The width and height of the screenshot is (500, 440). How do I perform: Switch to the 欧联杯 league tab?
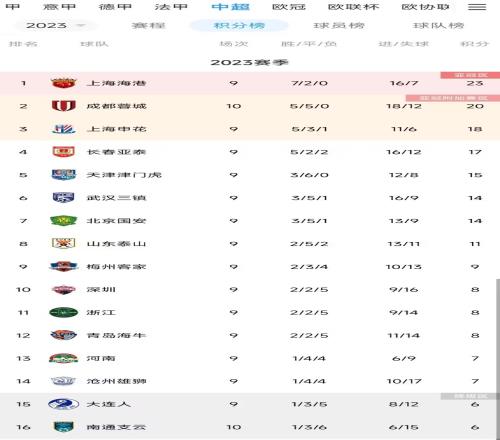(353, 7)
